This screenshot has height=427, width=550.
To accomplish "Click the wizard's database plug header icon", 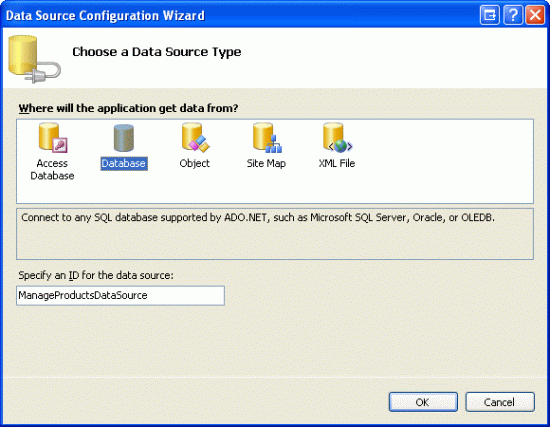I will (34, 59).
